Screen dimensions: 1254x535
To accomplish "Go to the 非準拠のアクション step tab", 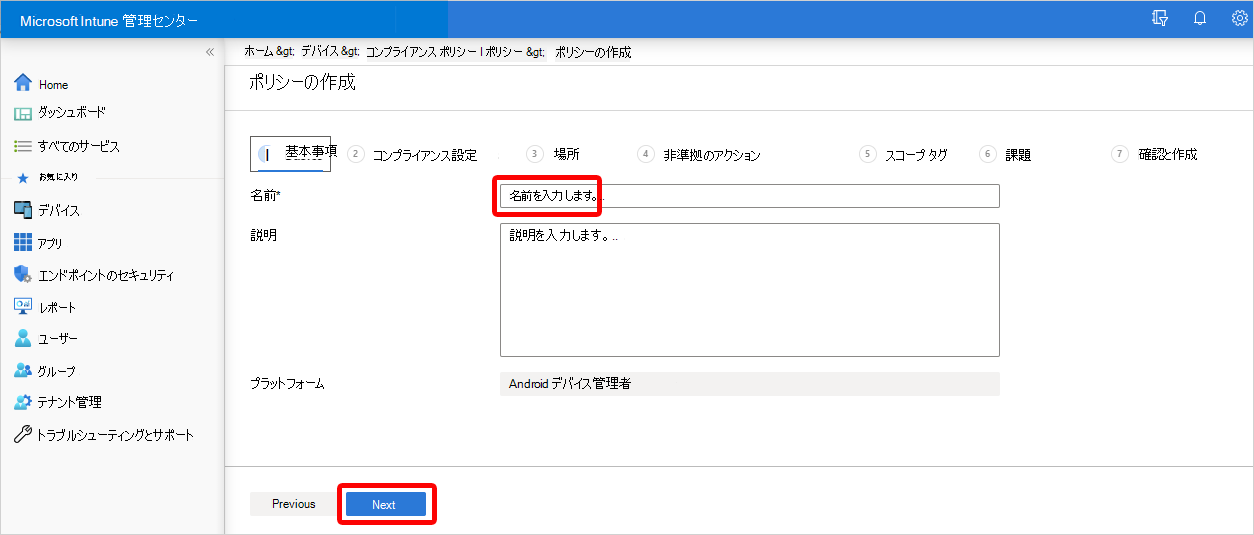I will [711, 155].
